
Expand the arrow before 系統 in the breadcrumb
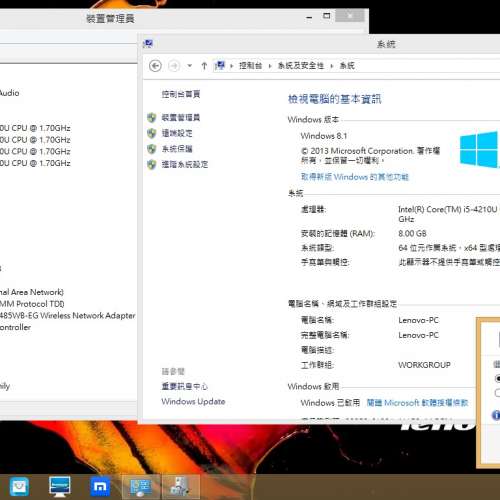[332, 66]
